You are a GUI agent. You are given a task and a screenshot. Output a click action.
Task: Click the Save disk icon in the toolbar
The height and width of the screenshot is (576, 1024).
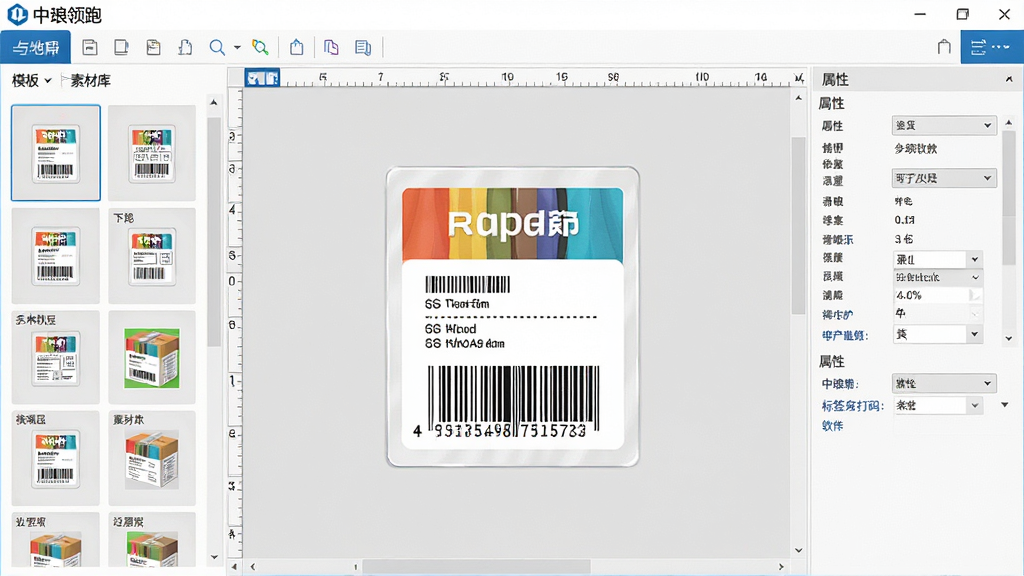tap(89, 47)
